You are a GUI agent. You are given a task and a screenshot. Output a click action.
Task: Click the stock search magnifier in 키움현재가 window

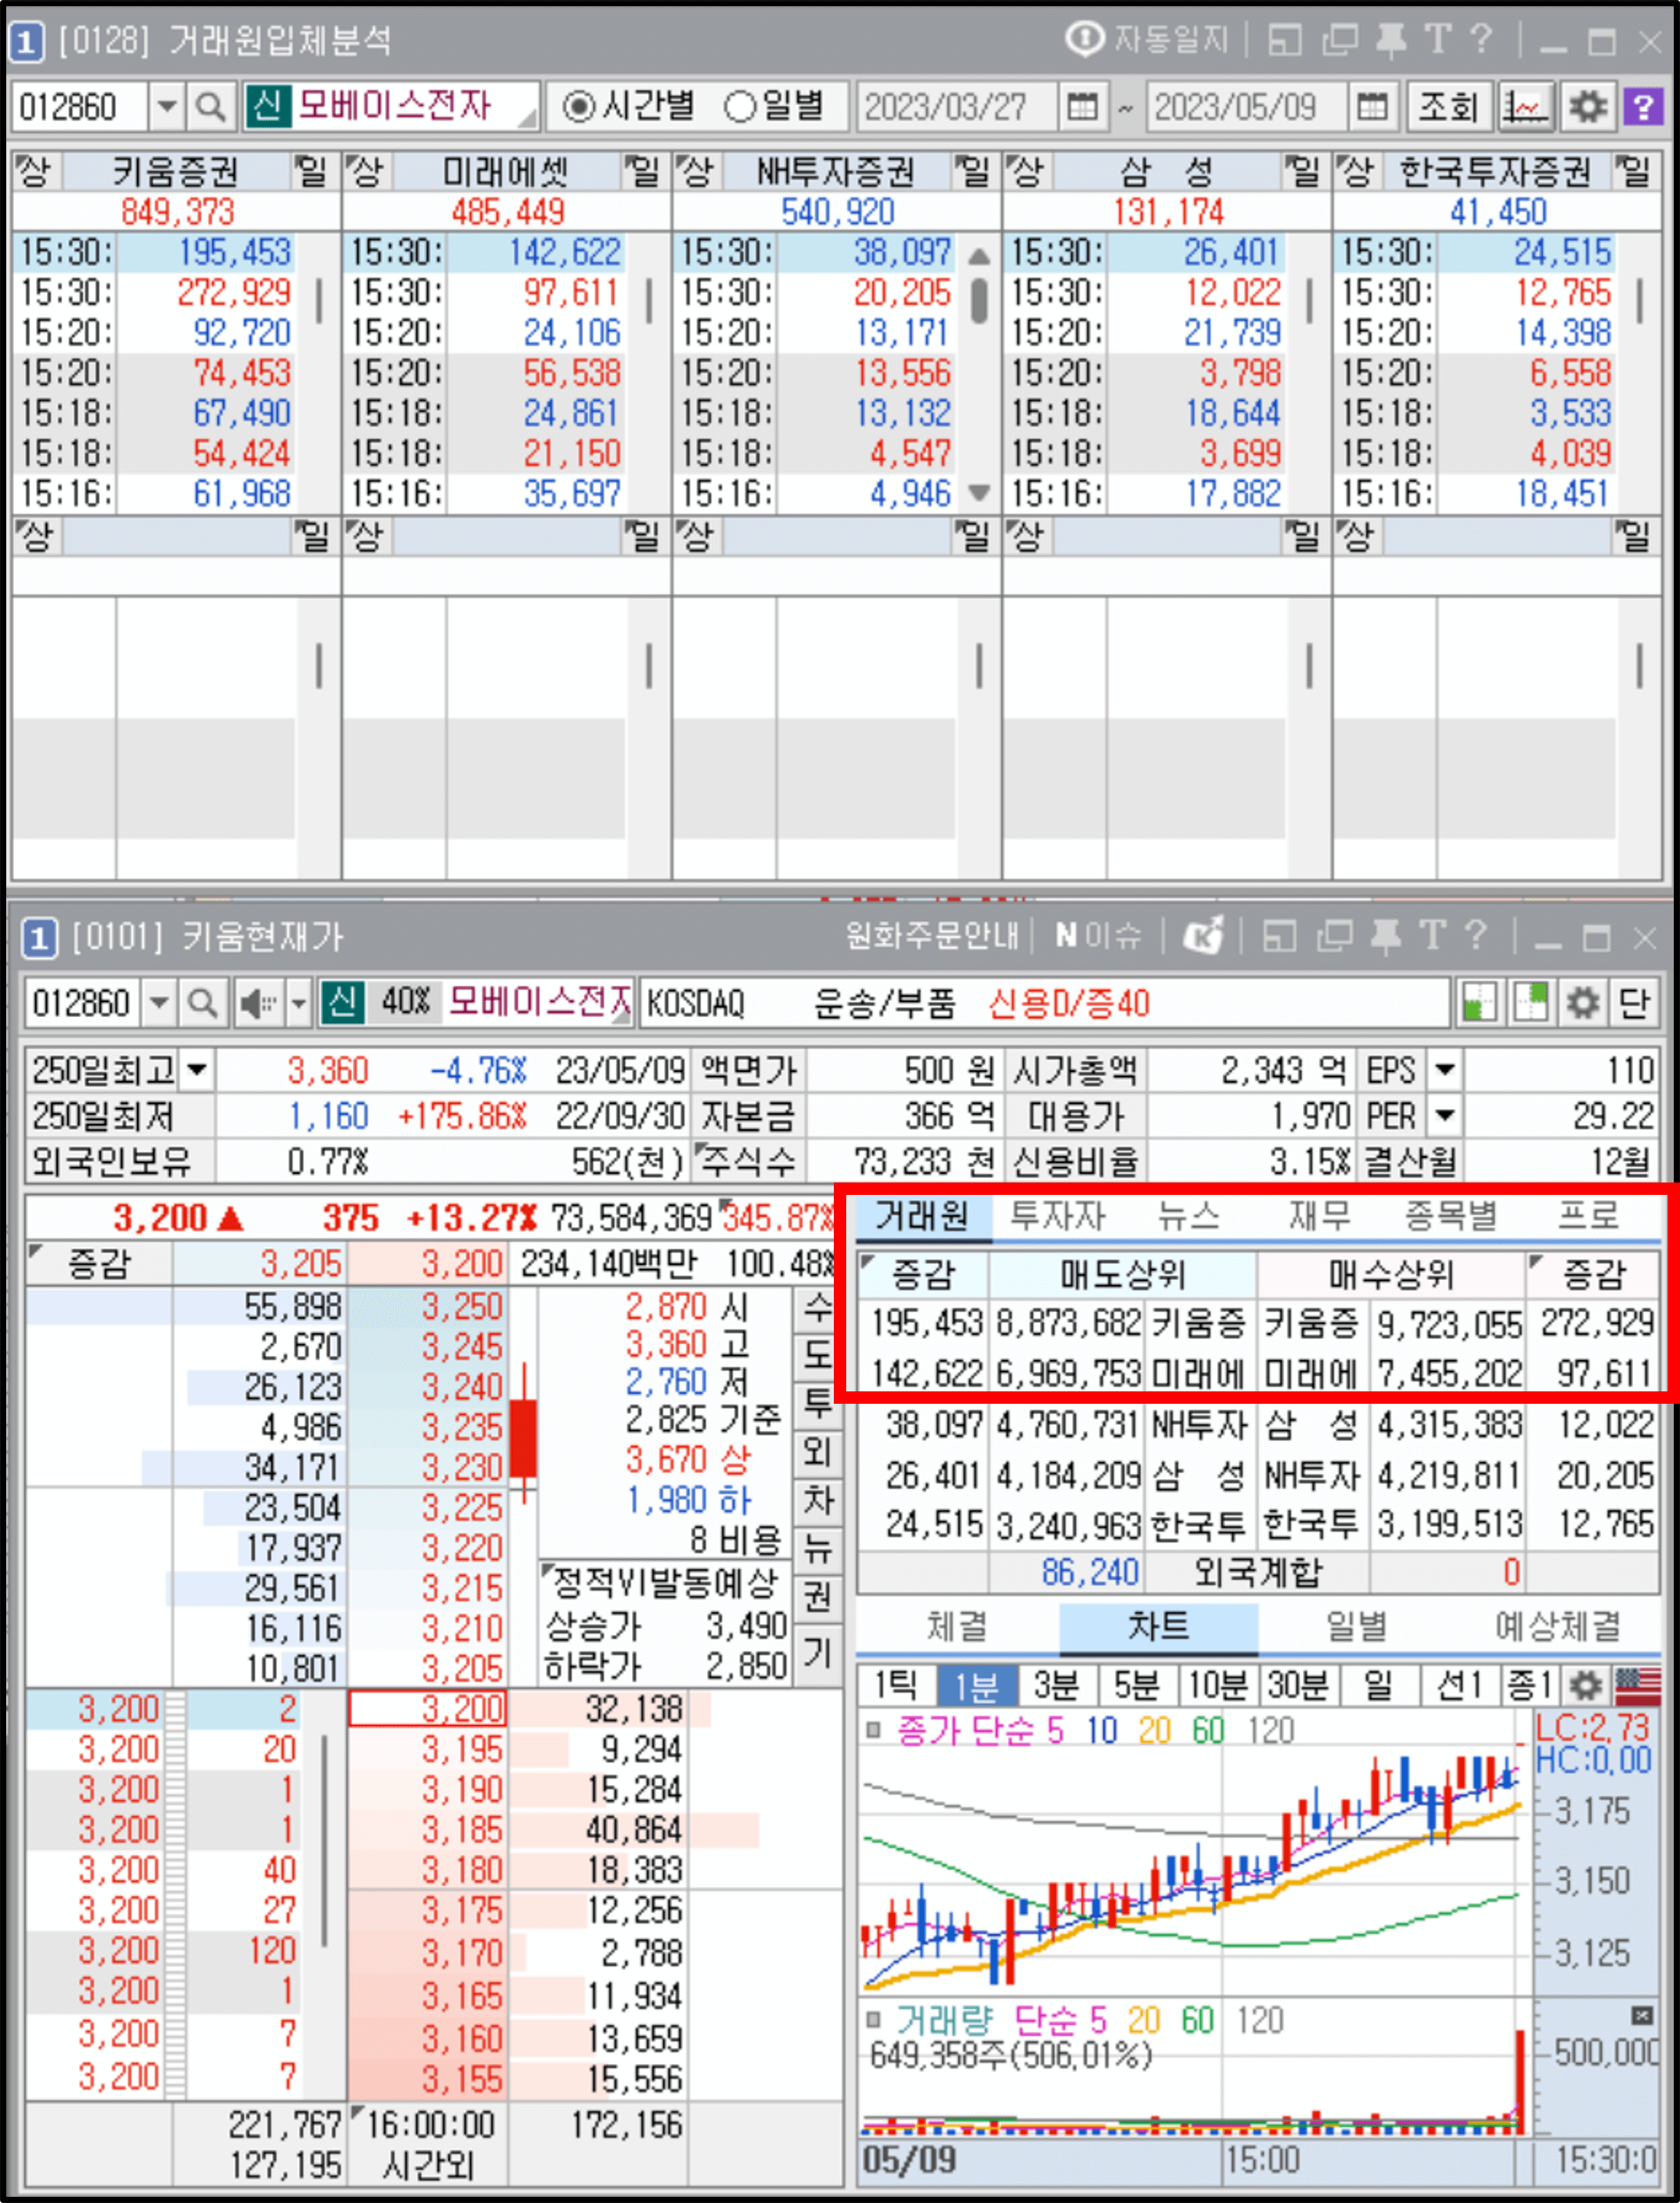coord(203,1003)
